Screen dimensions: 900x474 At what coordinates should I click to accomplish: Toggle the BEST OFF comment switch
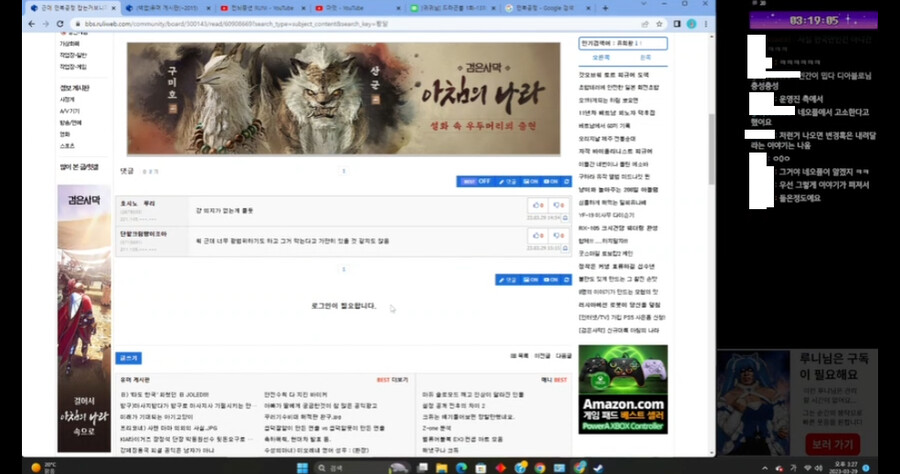pyautogui.click(x=476, y=181)
